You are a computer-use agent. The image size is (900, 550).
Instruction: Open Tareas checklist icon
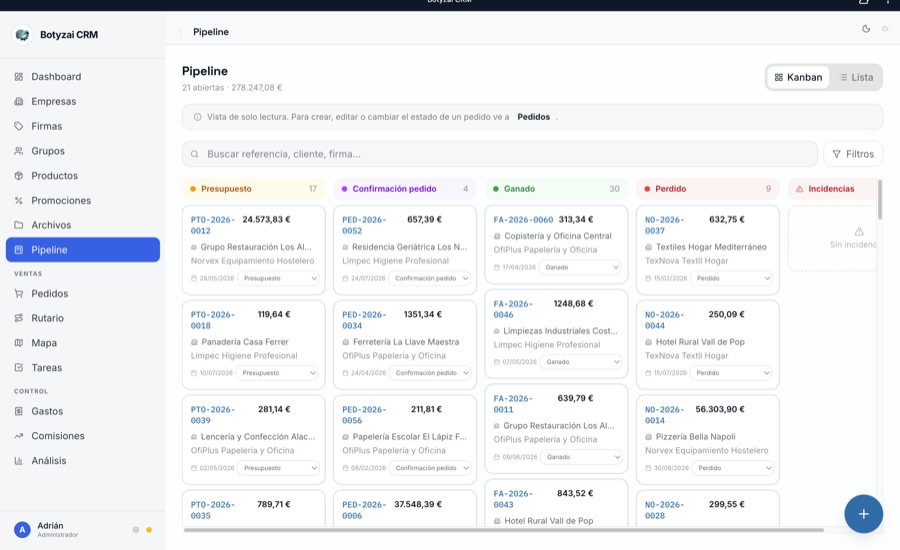(18, 367)
